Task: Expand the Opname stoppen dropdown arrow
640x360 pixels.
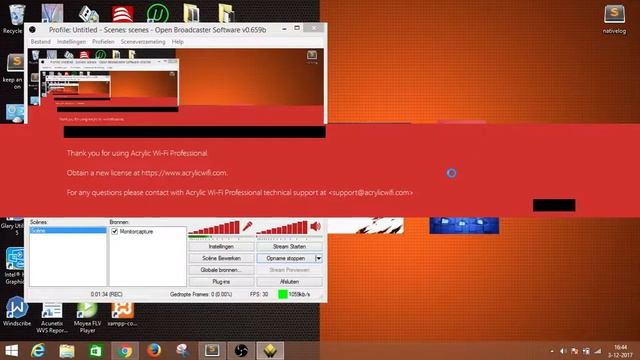Action: click(x=318, y=258)
